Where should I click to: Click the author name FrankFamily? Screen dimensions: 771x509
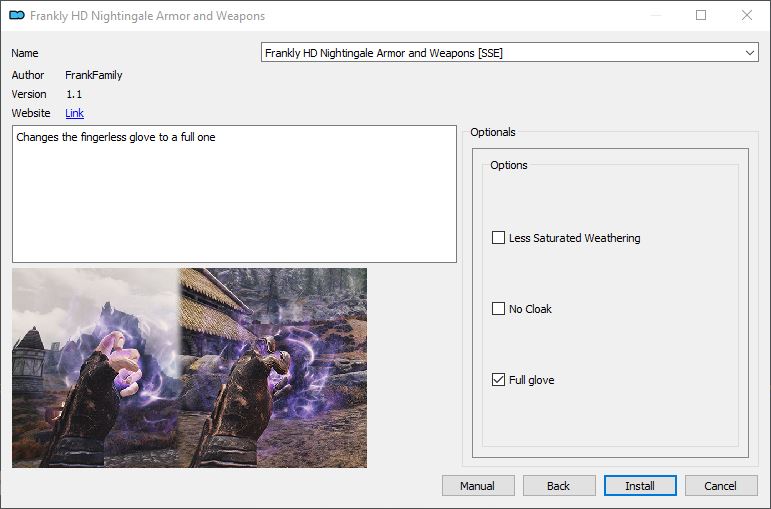pyautogui.click(x=93, y=75)
